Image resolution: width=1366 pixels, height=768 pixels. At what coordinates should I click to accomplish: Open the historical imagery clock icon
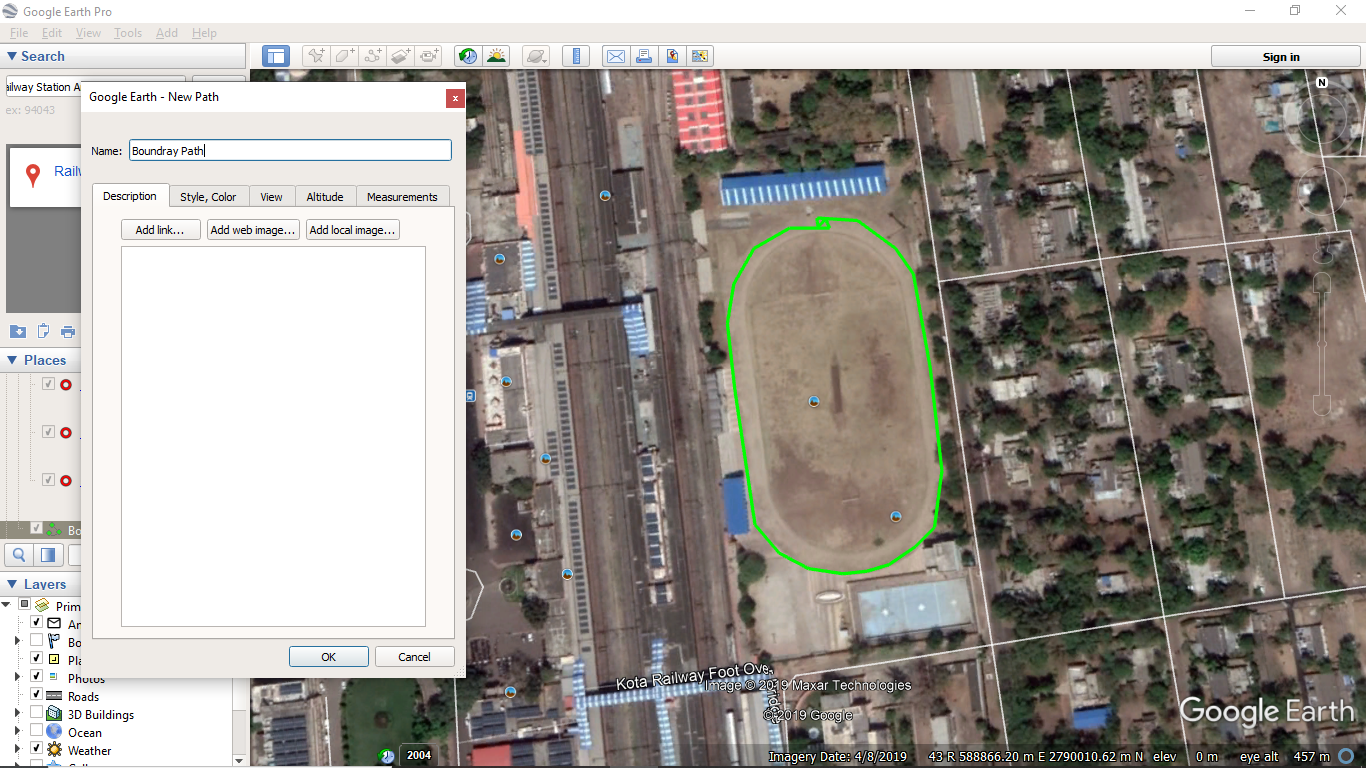click(x=467, y=57)
